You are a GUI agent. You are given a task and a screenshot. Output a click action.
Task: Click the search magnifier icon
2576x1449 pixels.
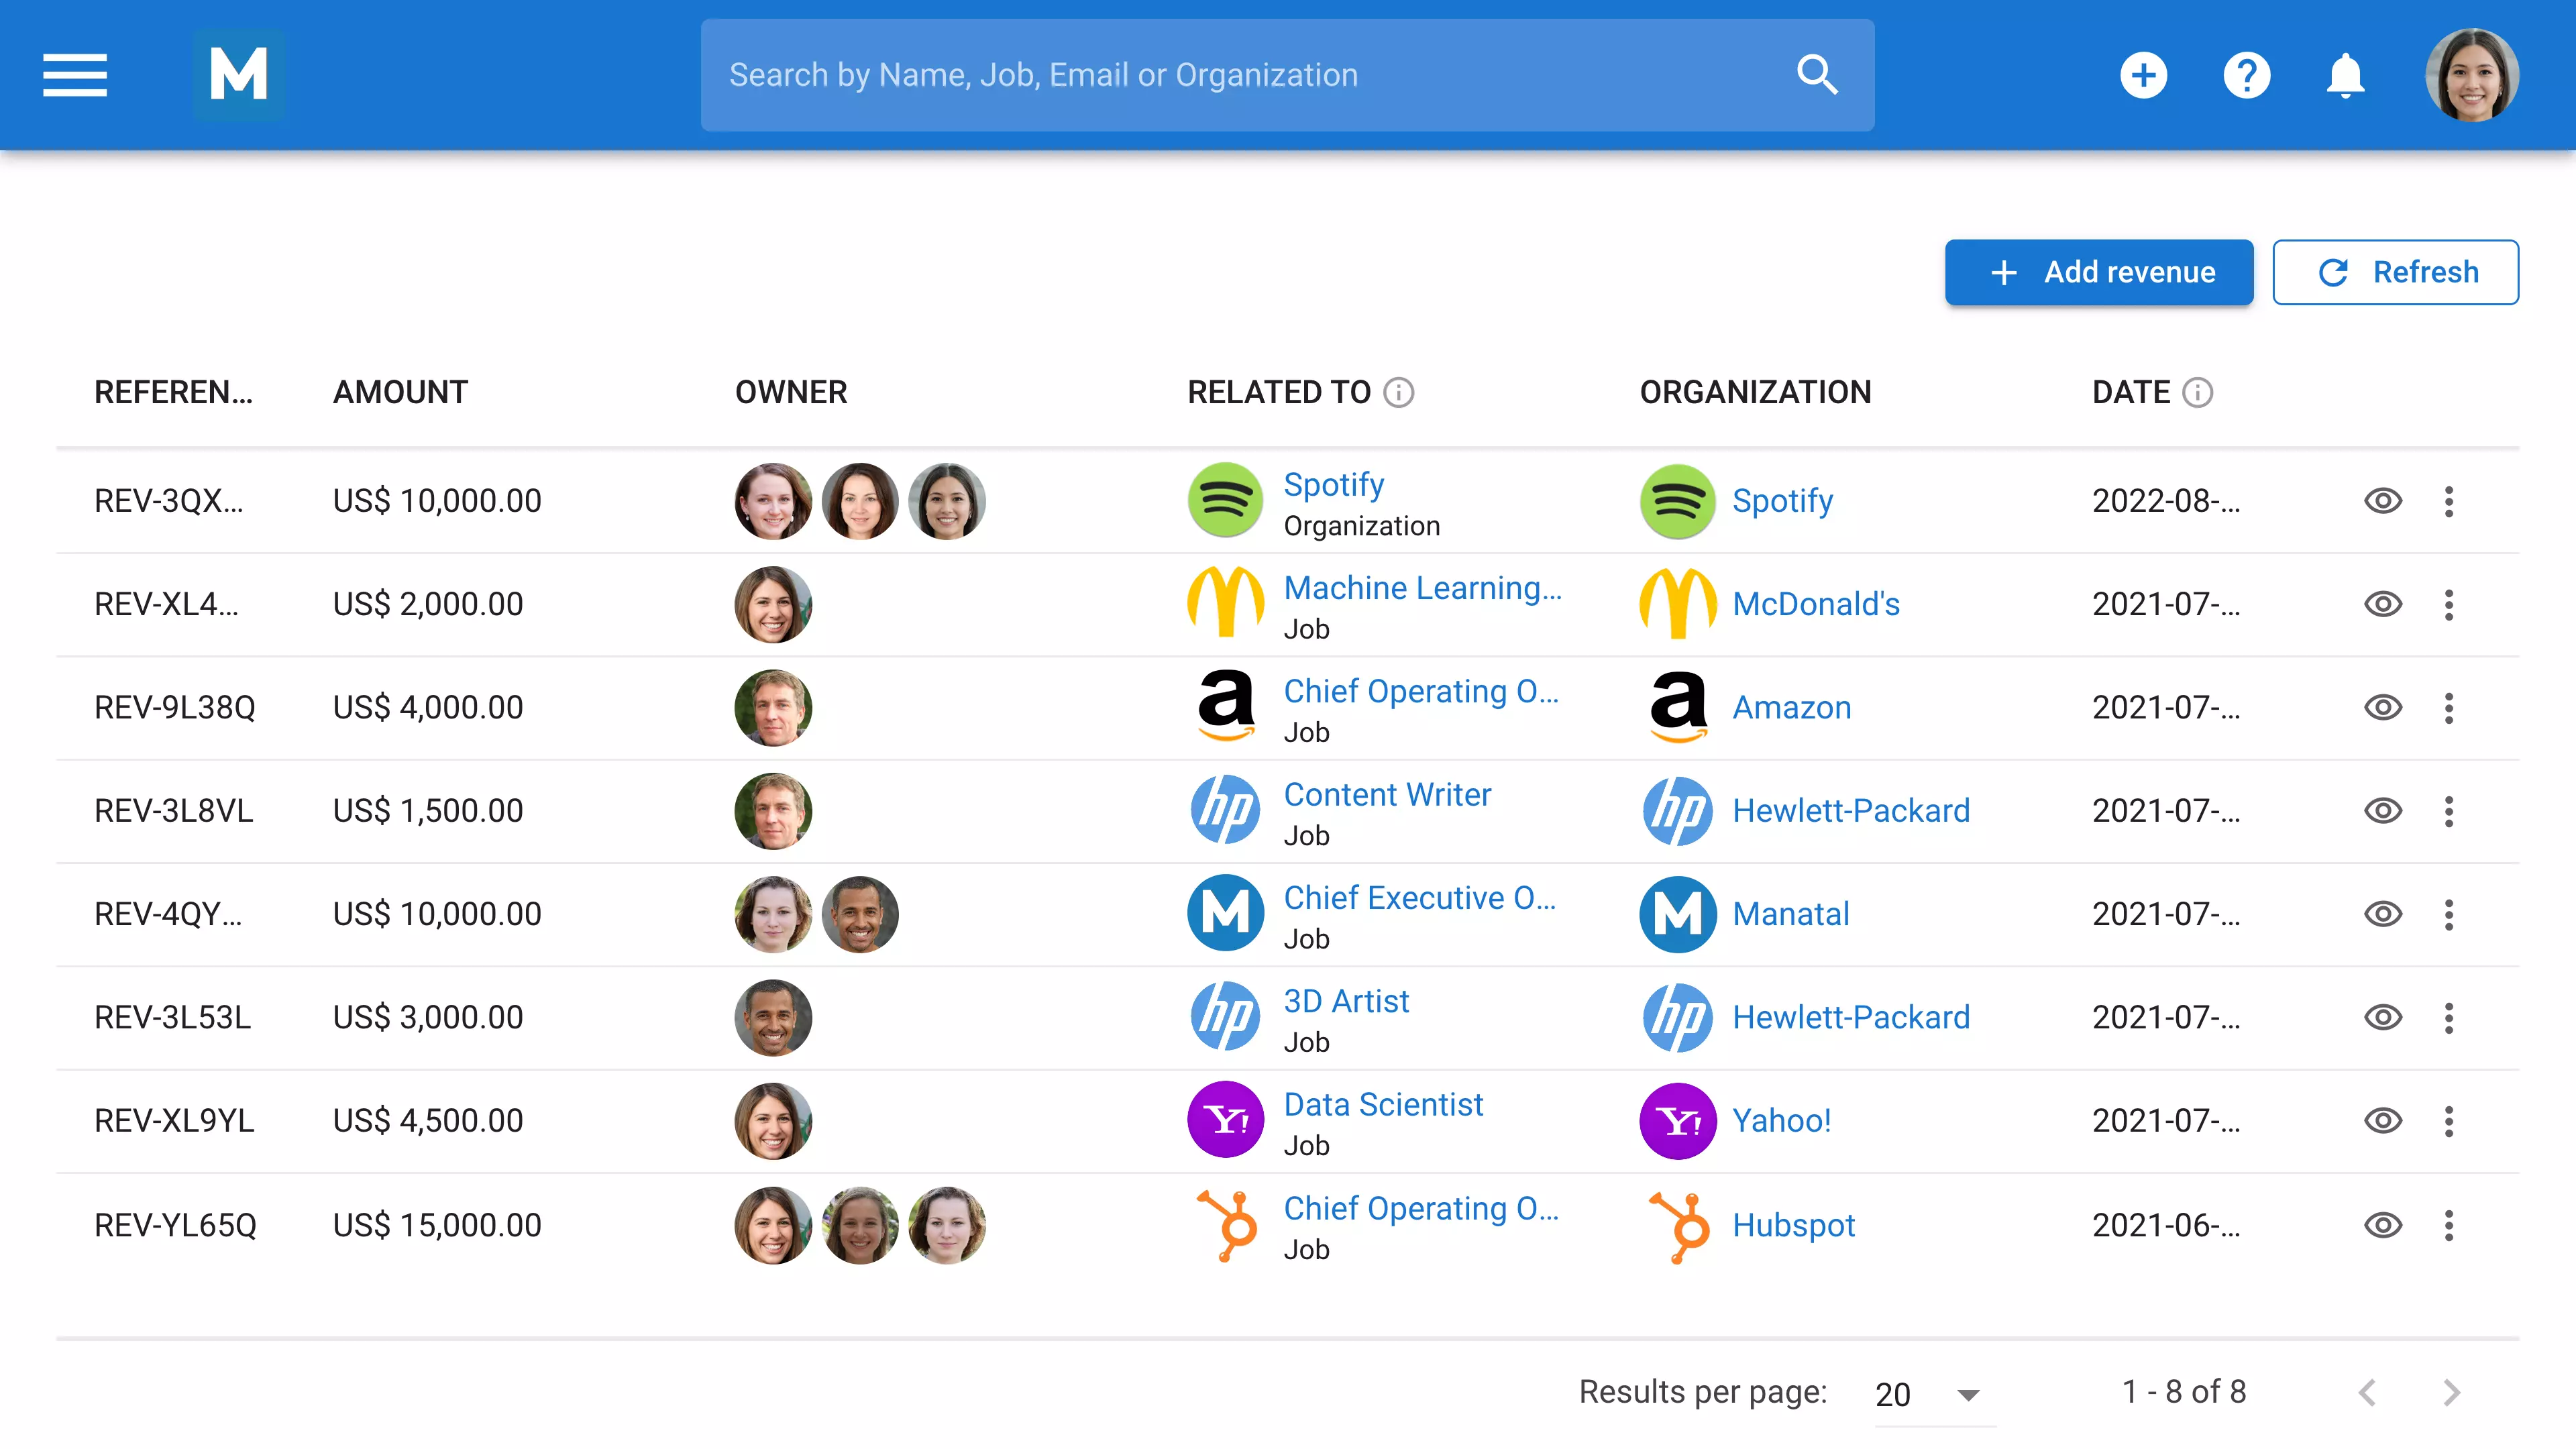click(1816, 75)
